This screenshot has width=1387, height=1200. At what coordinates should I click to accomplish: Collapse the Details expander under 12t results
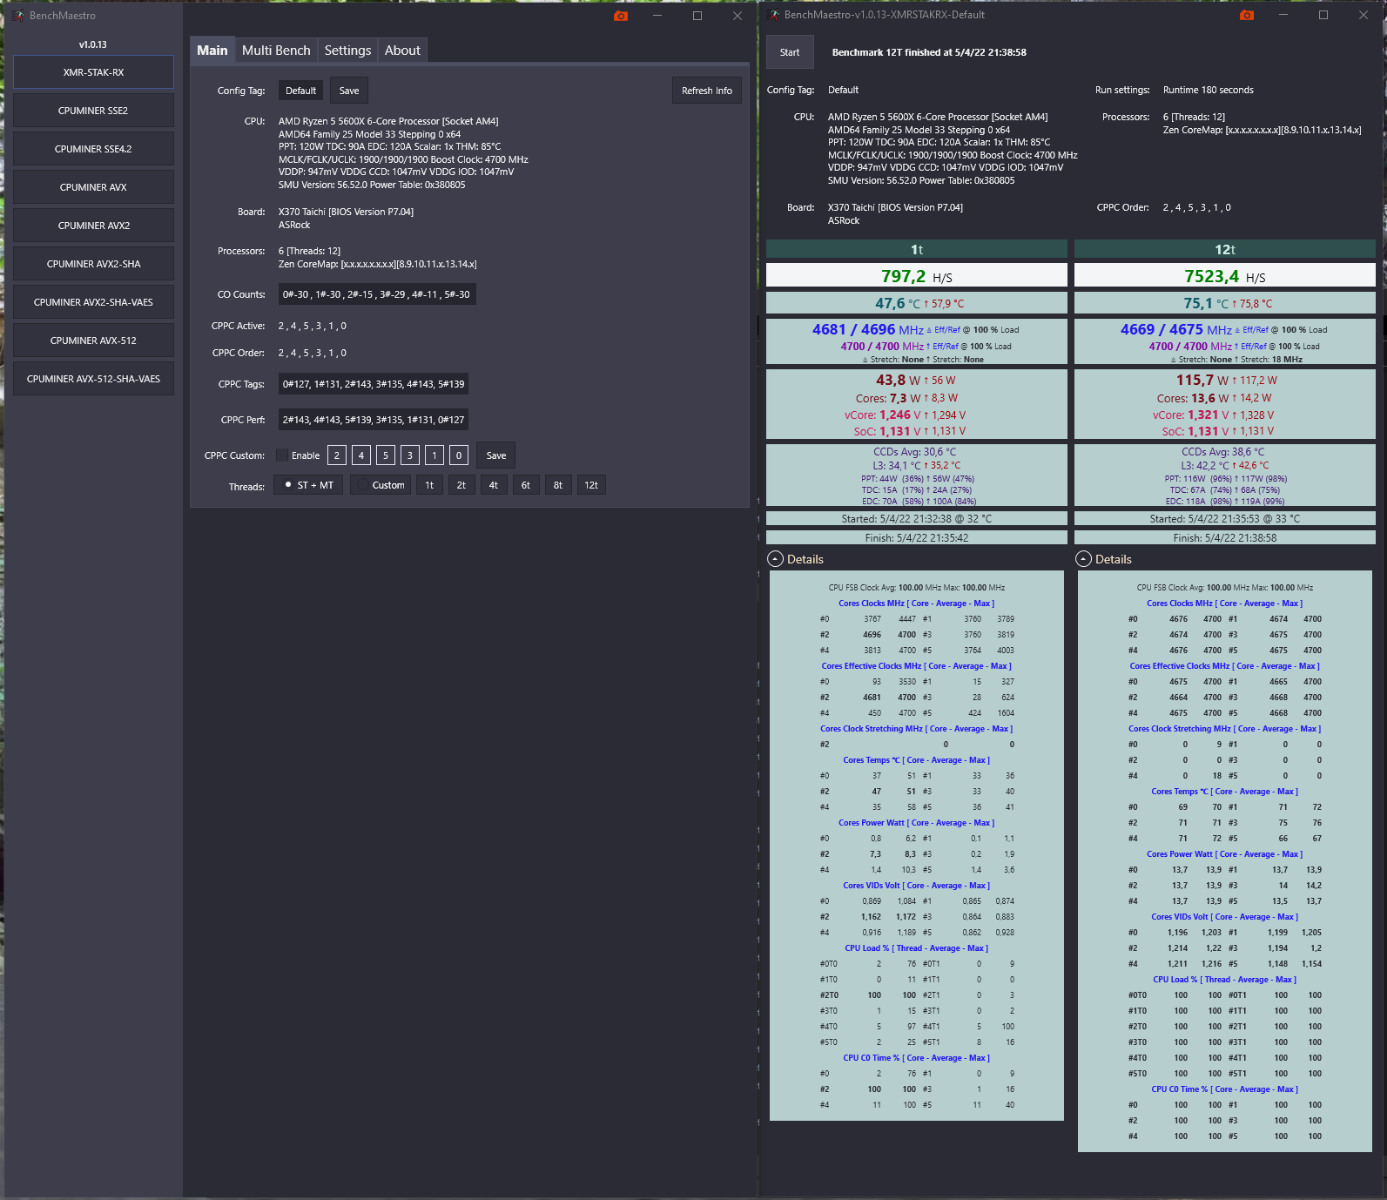(1083, 559)
